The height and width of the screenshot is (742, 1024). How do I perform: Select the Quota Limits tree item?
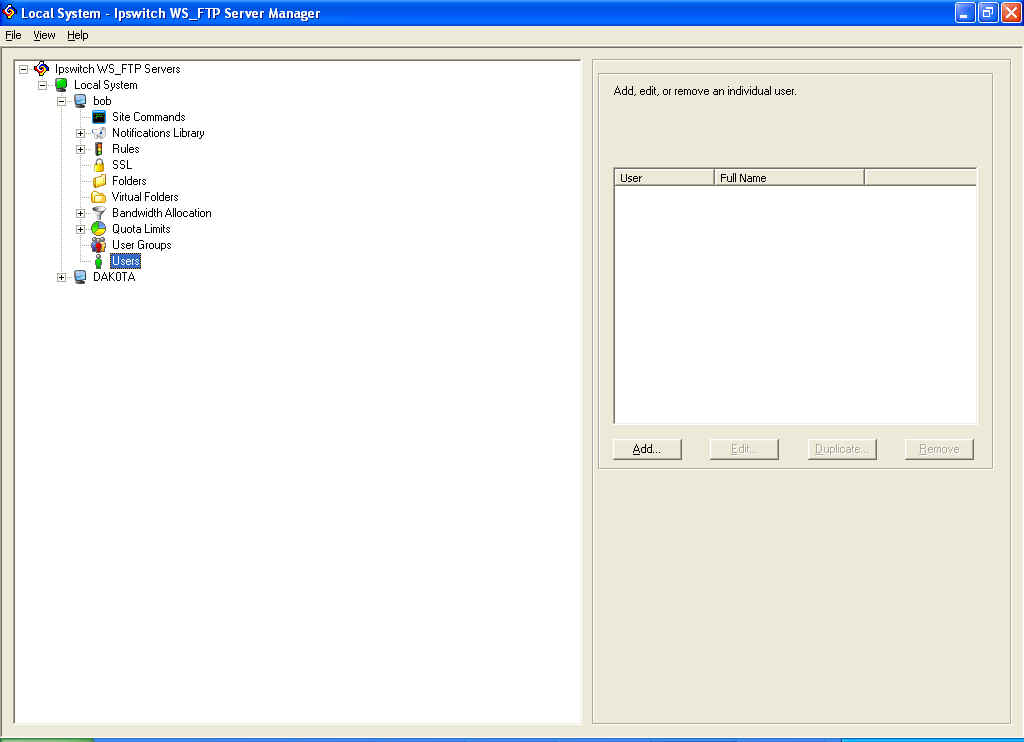(x=141, y=229)
